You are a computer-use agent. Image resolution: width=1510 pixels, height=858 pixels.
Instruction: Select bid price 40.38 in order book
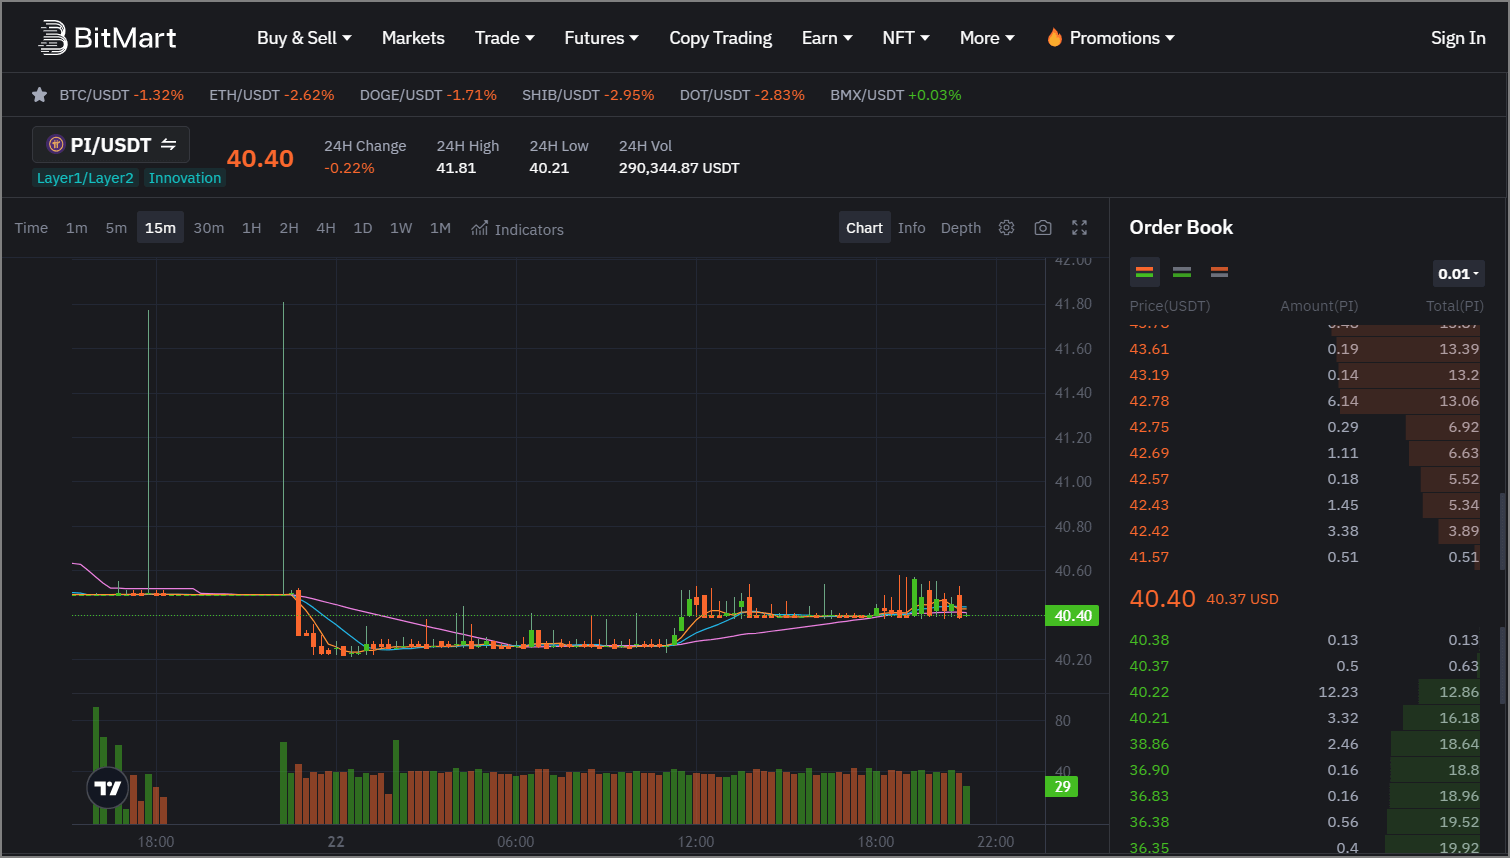click(1149, 640)
